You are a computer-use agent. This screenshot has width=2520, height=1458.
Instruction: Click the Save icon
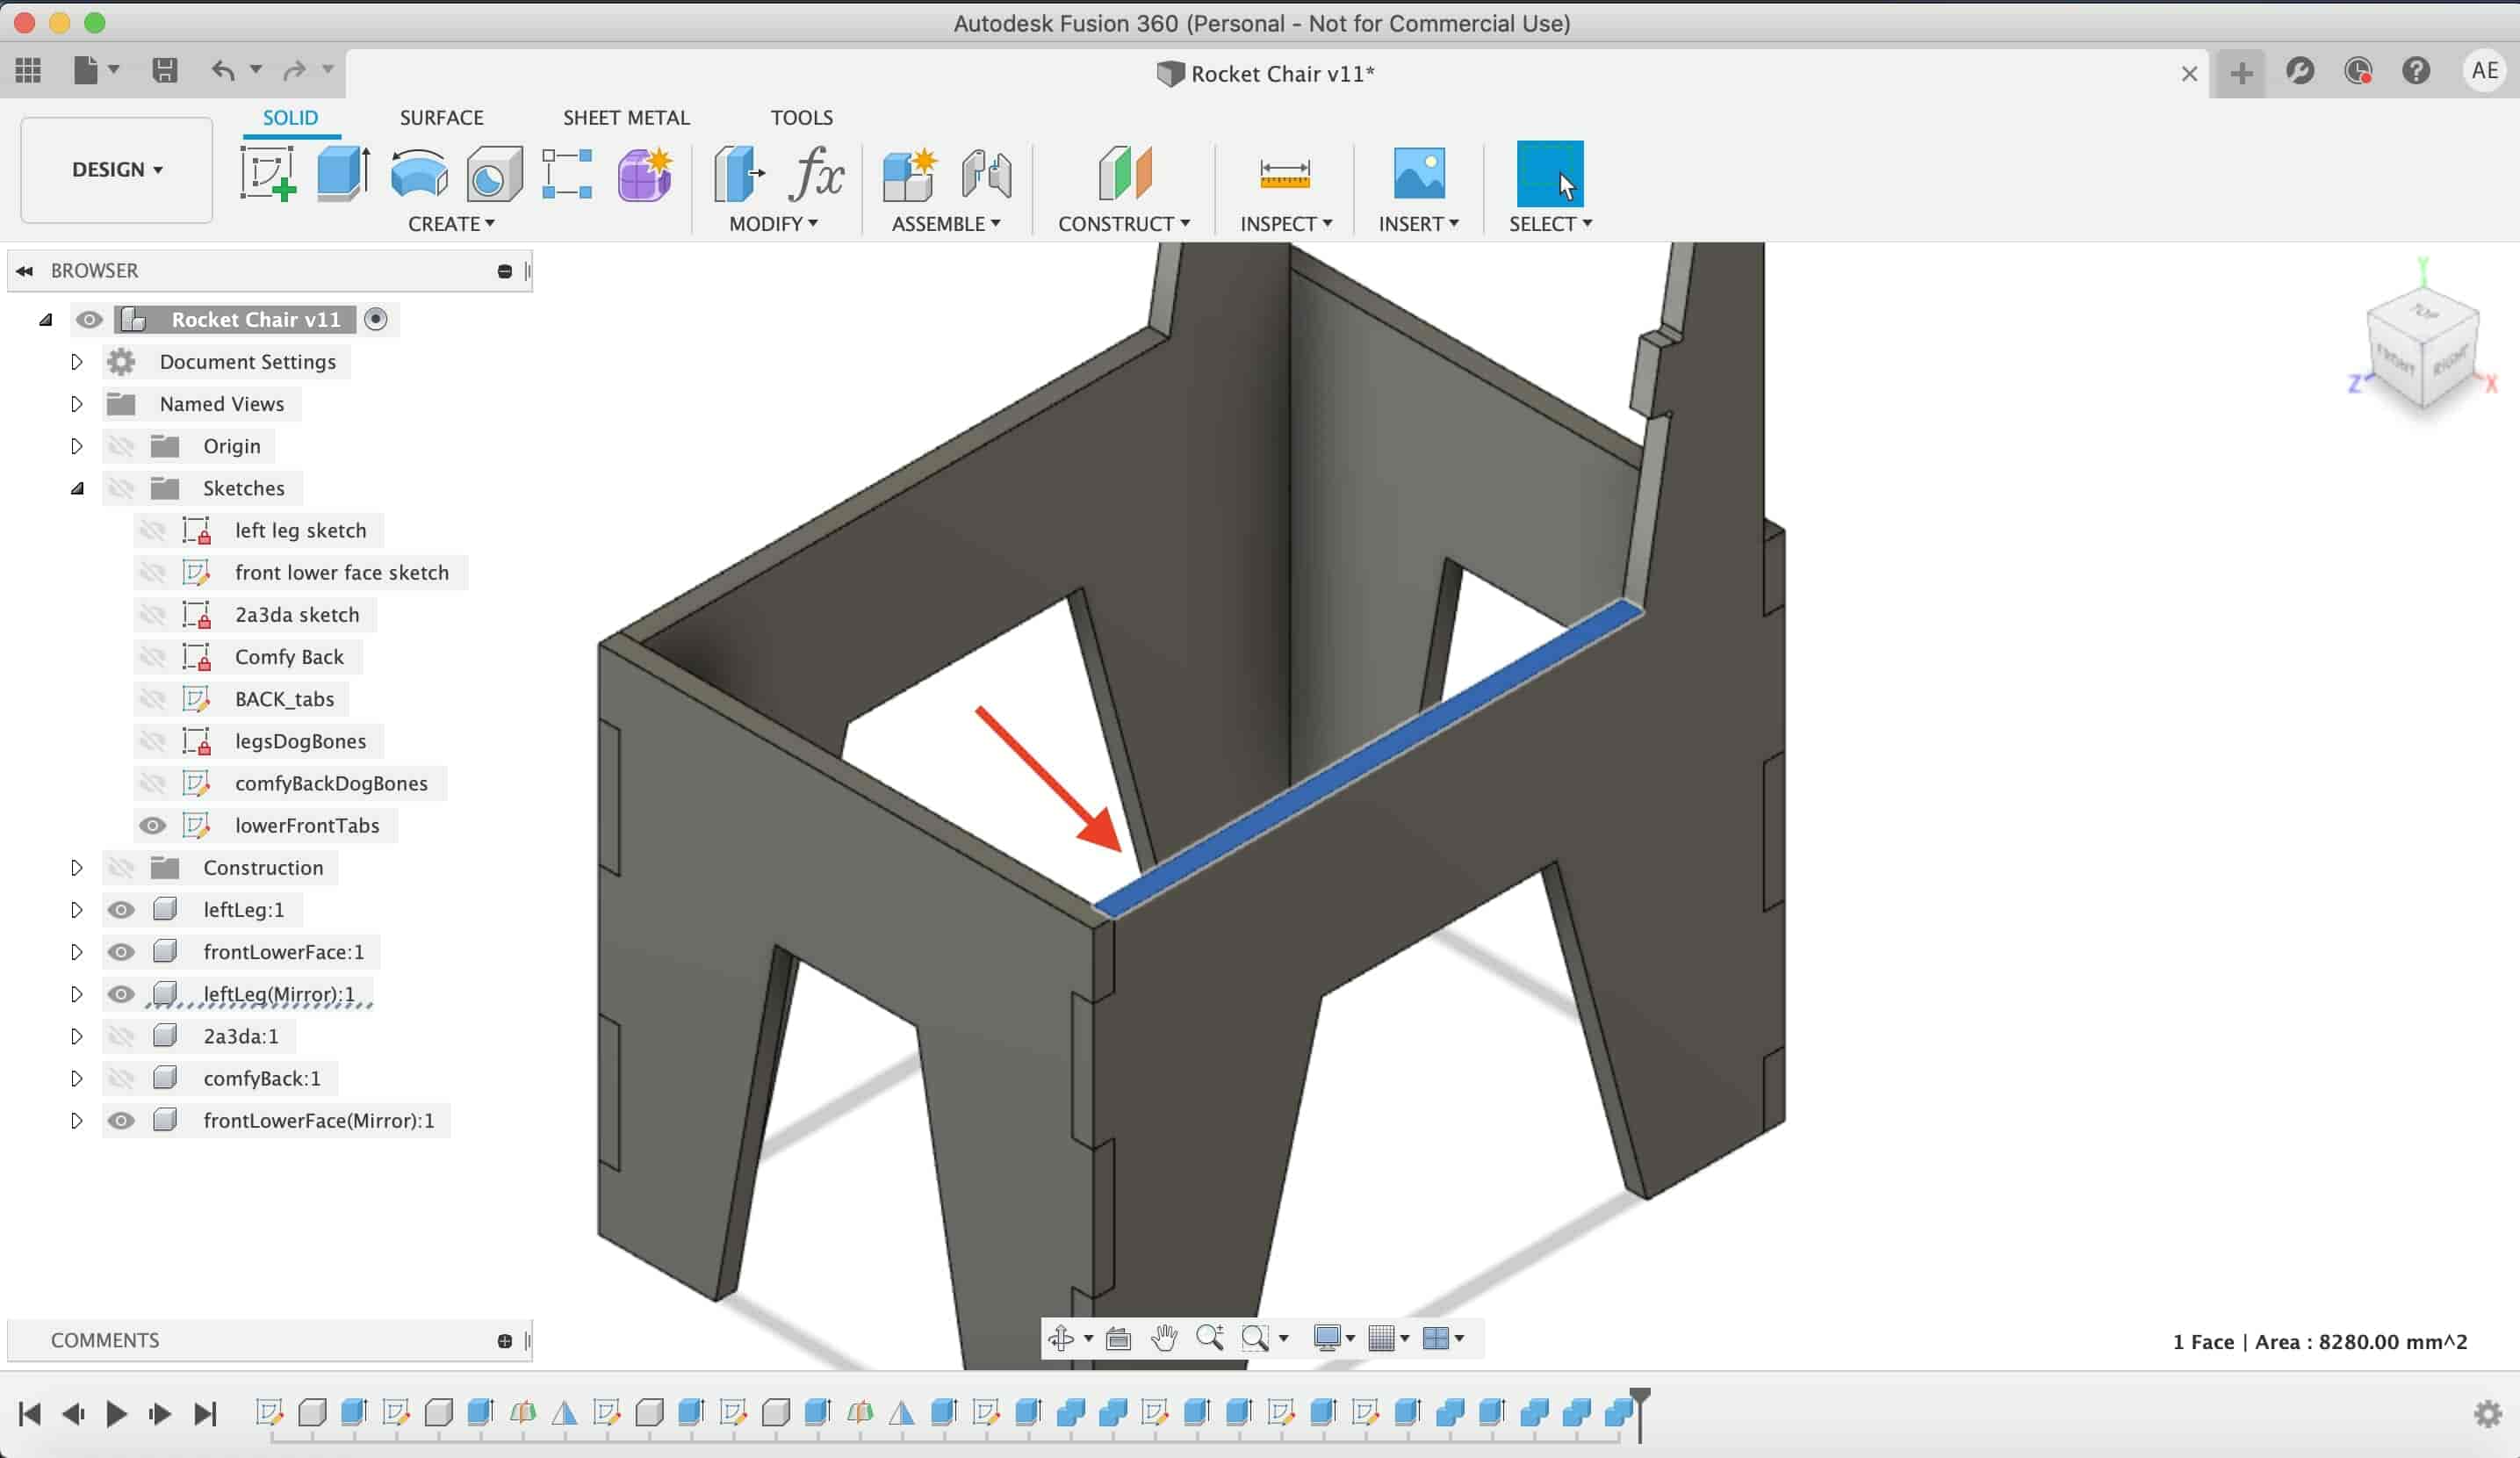coord(165,70)
